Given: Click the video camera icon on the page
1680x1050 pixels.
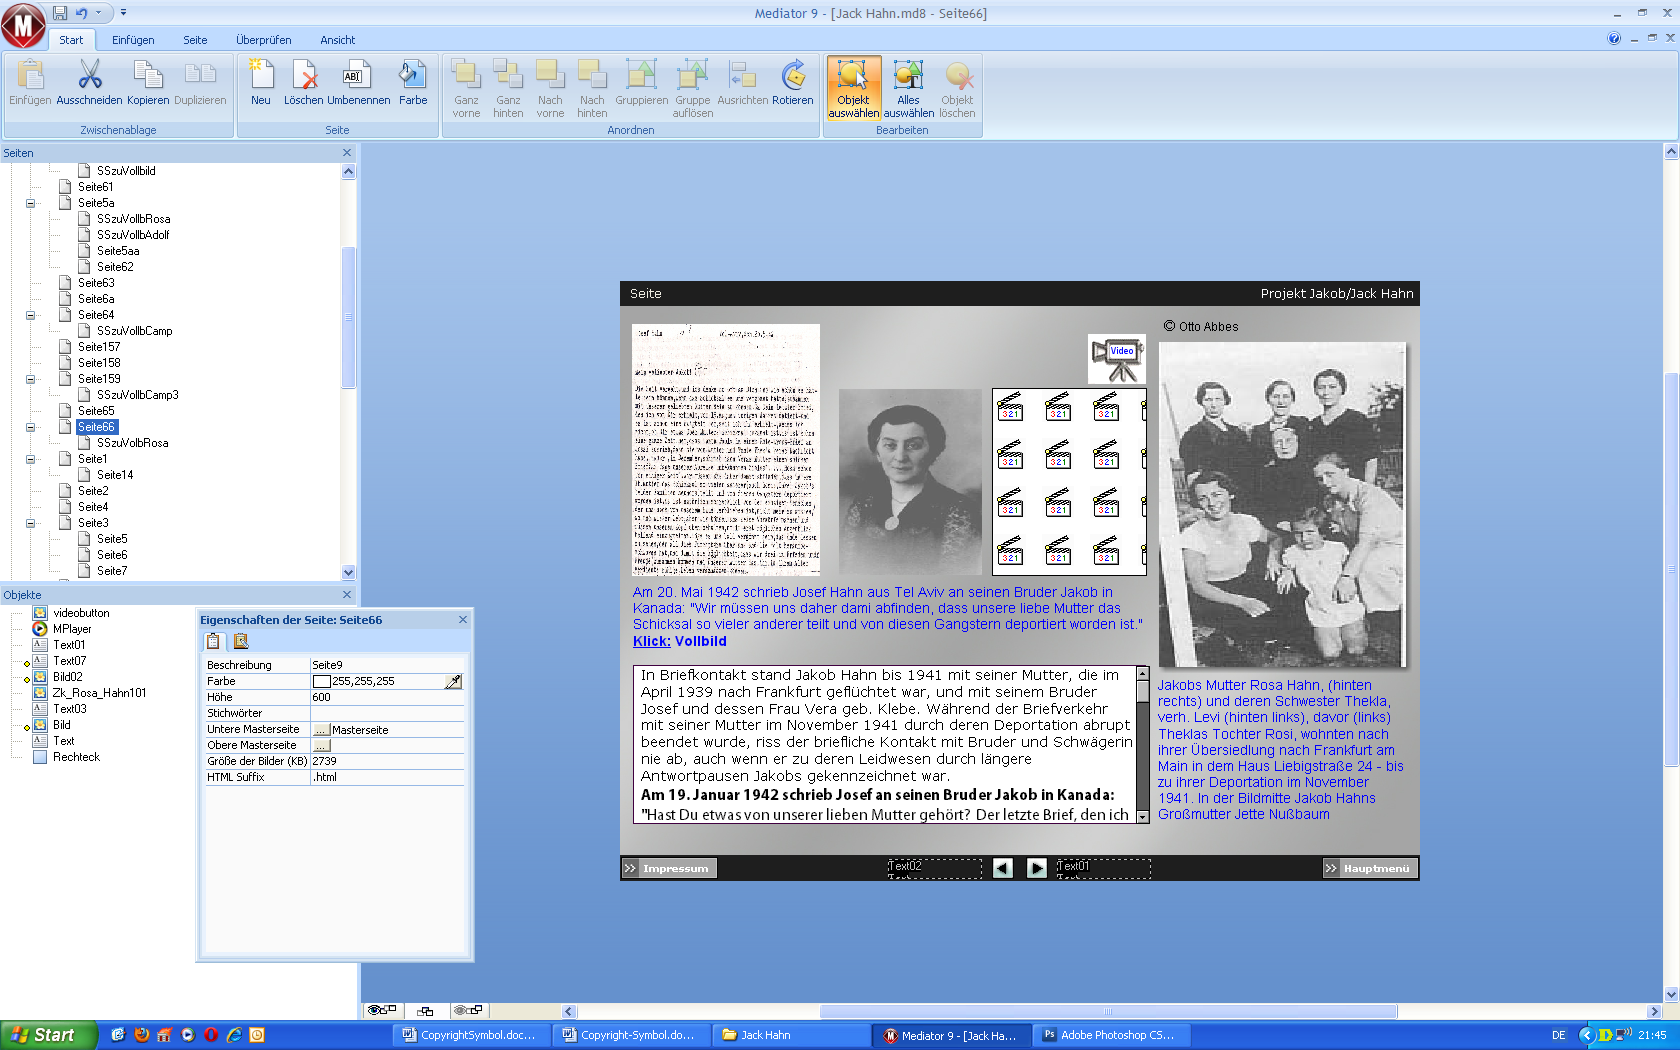Looking at the screenshot, I should pyautogui.click(x=1117, y=359).
